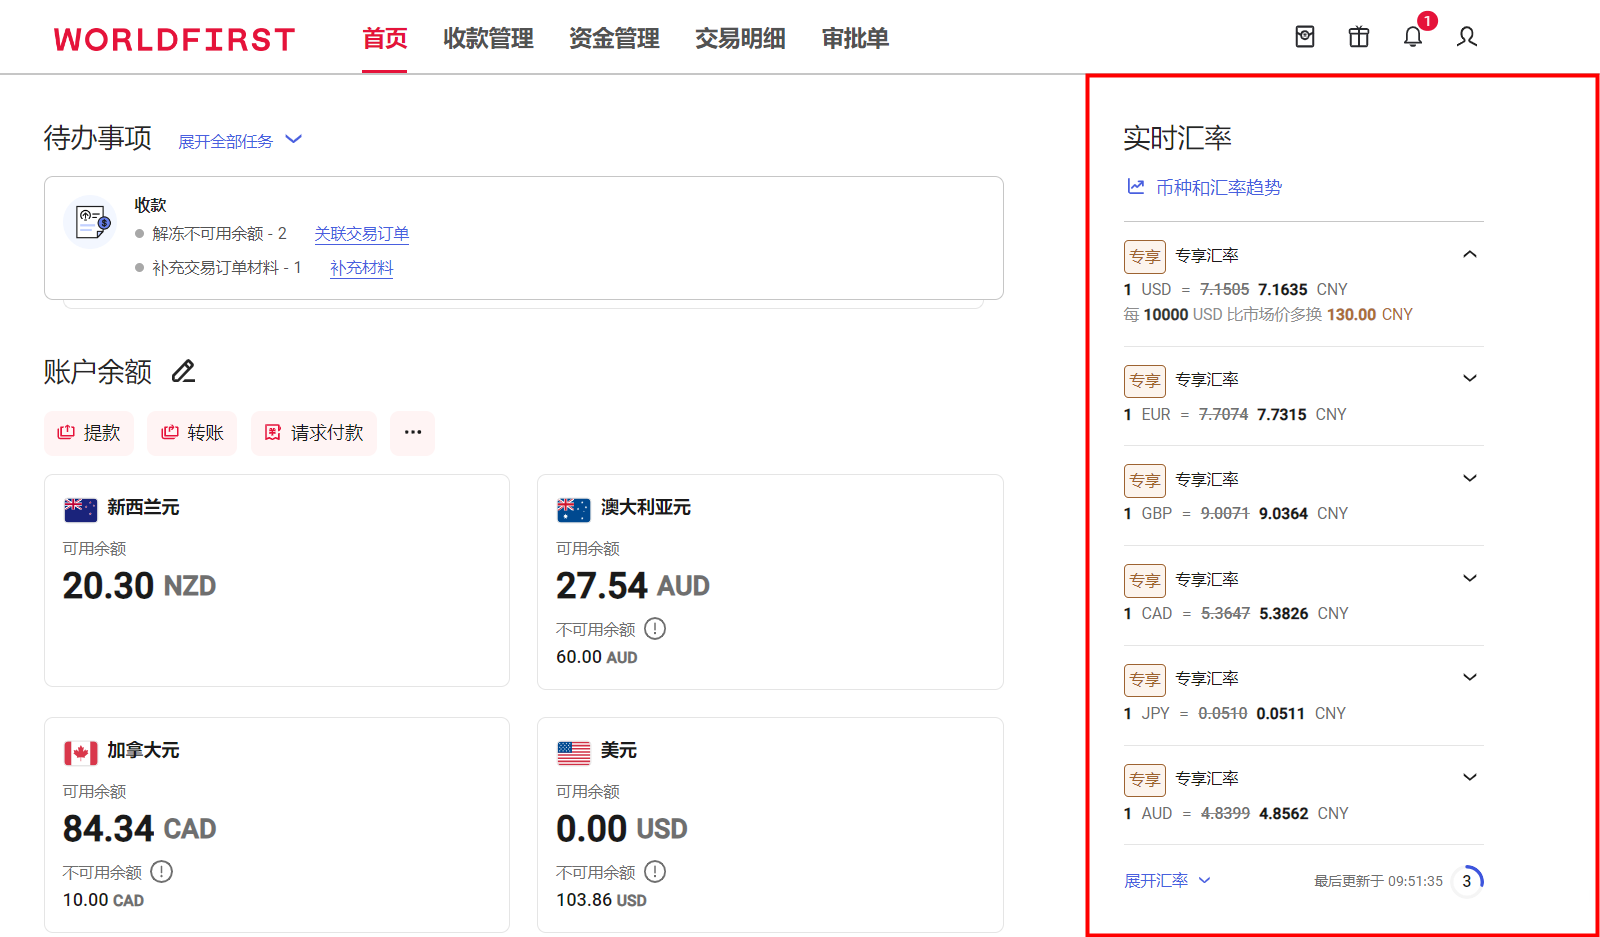This screenshot has height=937, width=1600.
Task: Open the notification bell icon
Action: click(1413, 37)
